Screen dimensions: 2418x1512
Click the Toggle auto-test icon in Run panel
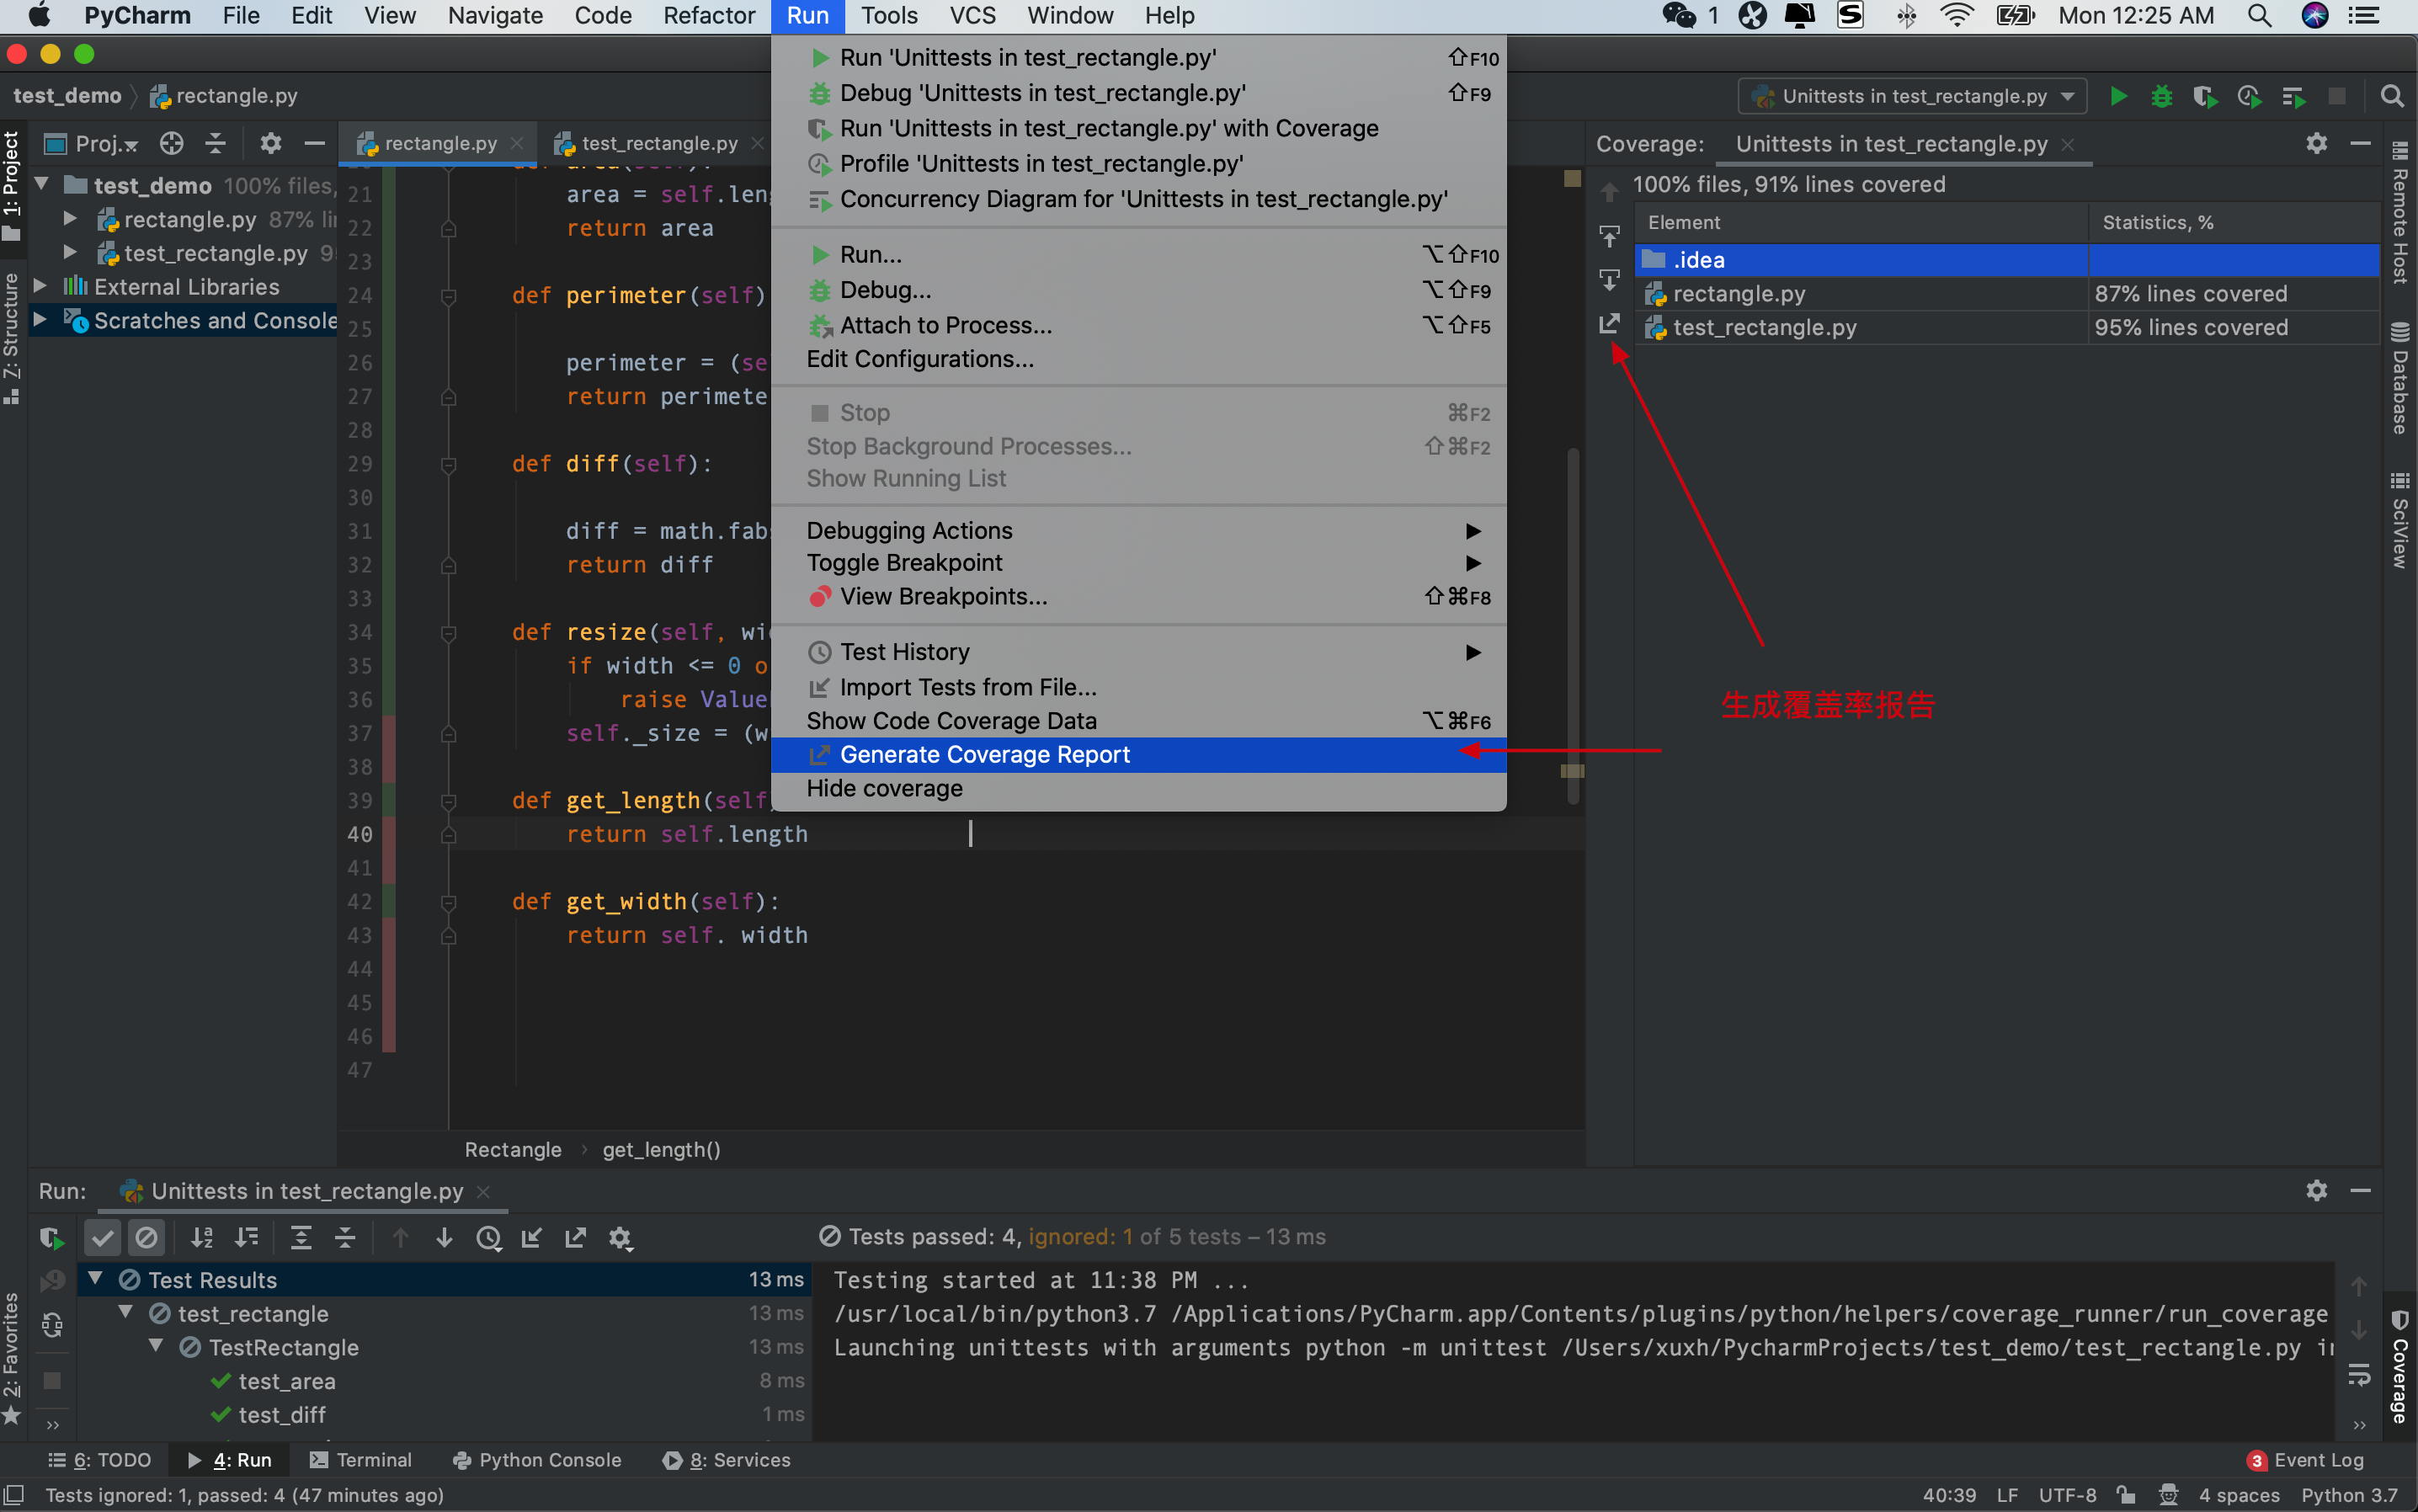(52, 1326)
